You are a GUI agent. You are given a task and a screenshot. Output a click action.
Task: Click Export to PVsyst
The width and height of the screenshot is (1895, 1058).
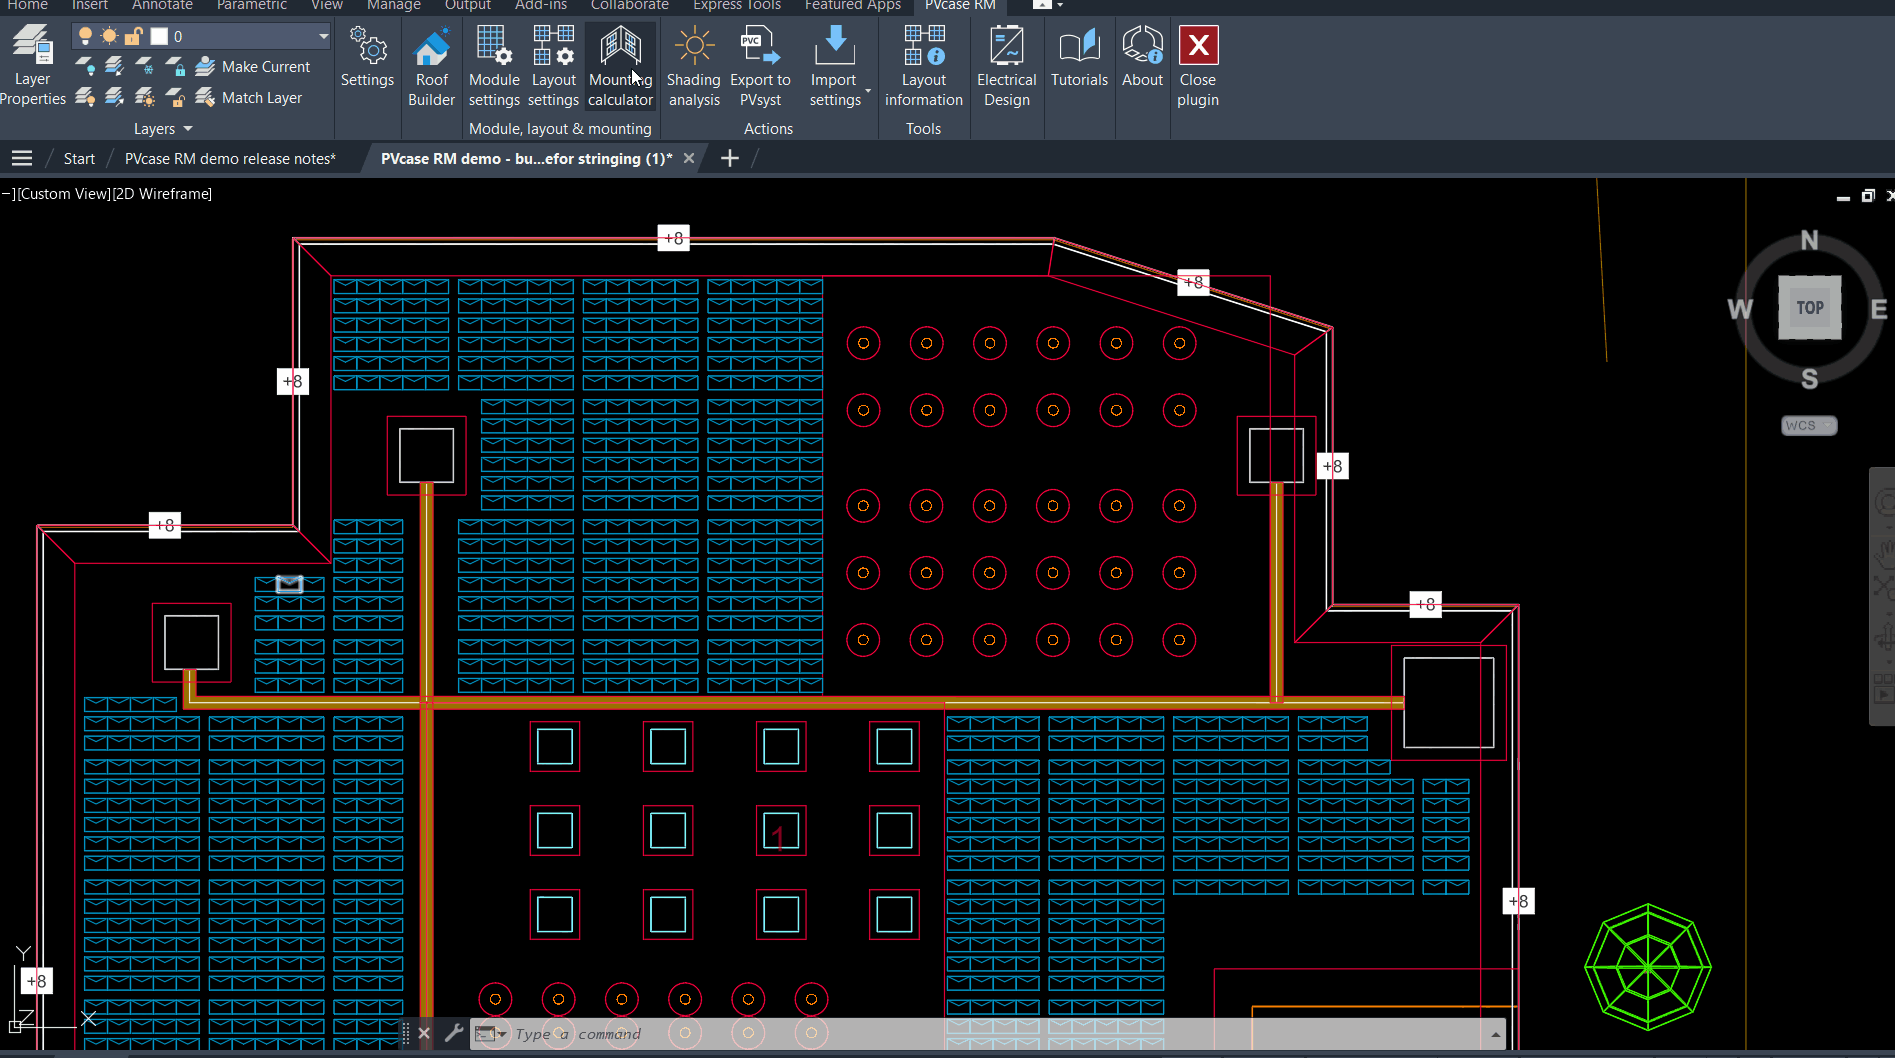click(x=760, y=67)
